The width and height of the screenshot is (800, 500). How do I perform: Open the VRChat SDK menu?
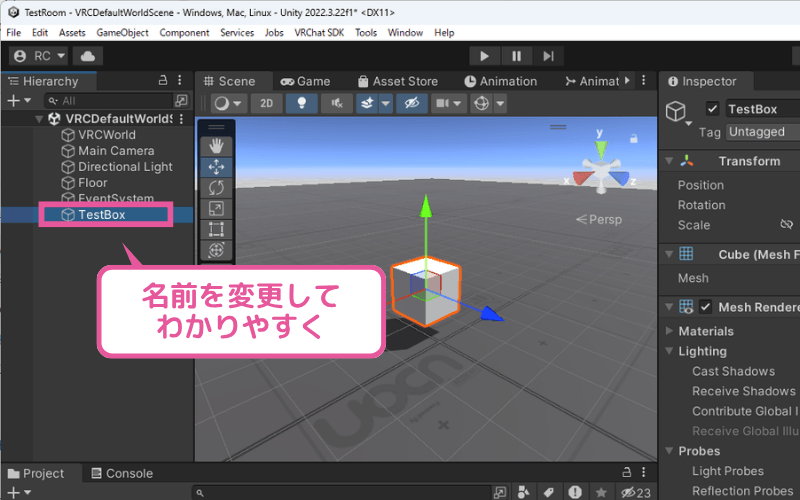(x=319, y=33)
